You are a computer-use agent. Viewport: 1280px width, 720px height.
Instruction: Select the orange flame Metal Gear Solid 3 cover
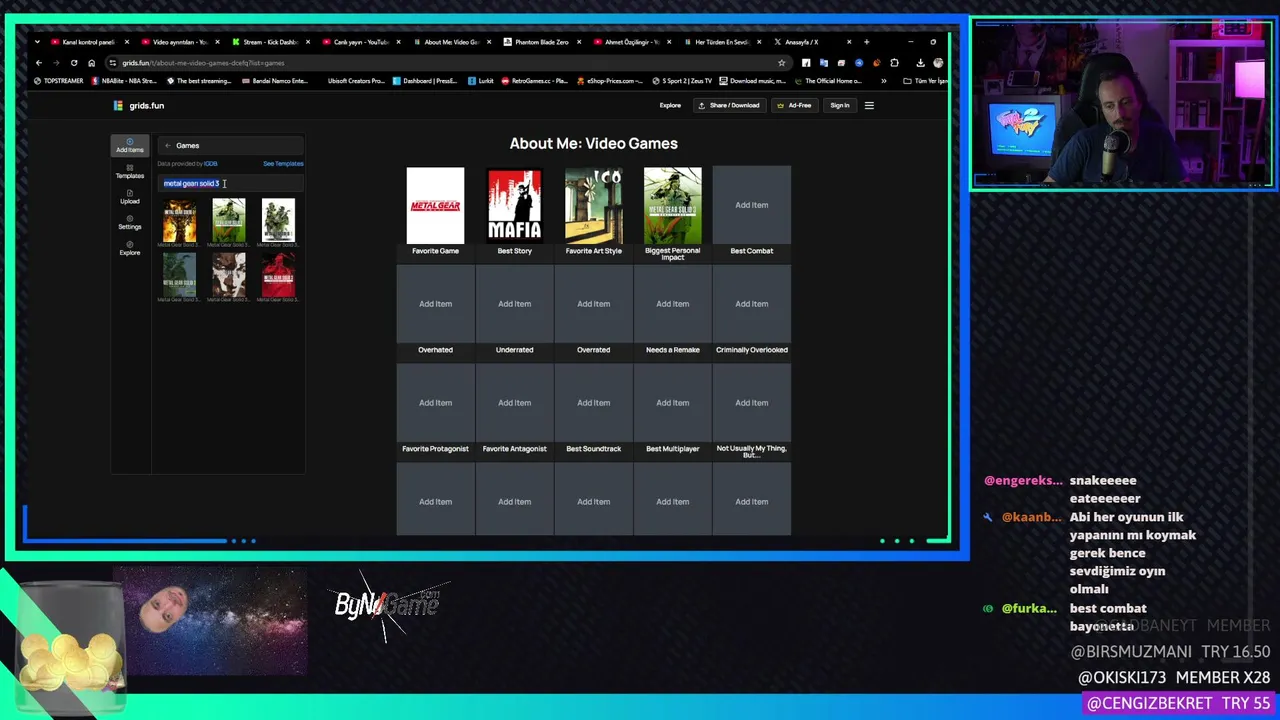point(180,220)
